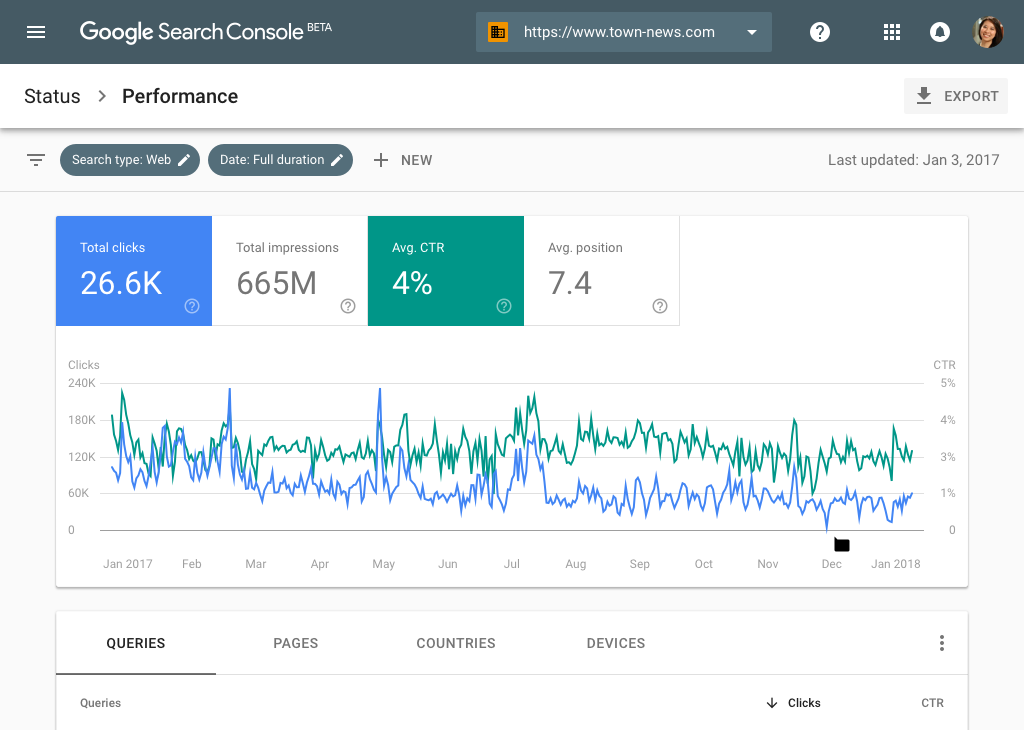1024x730 pixels.
Task: Click the filter icon below the header
Action: click(36, 160)
